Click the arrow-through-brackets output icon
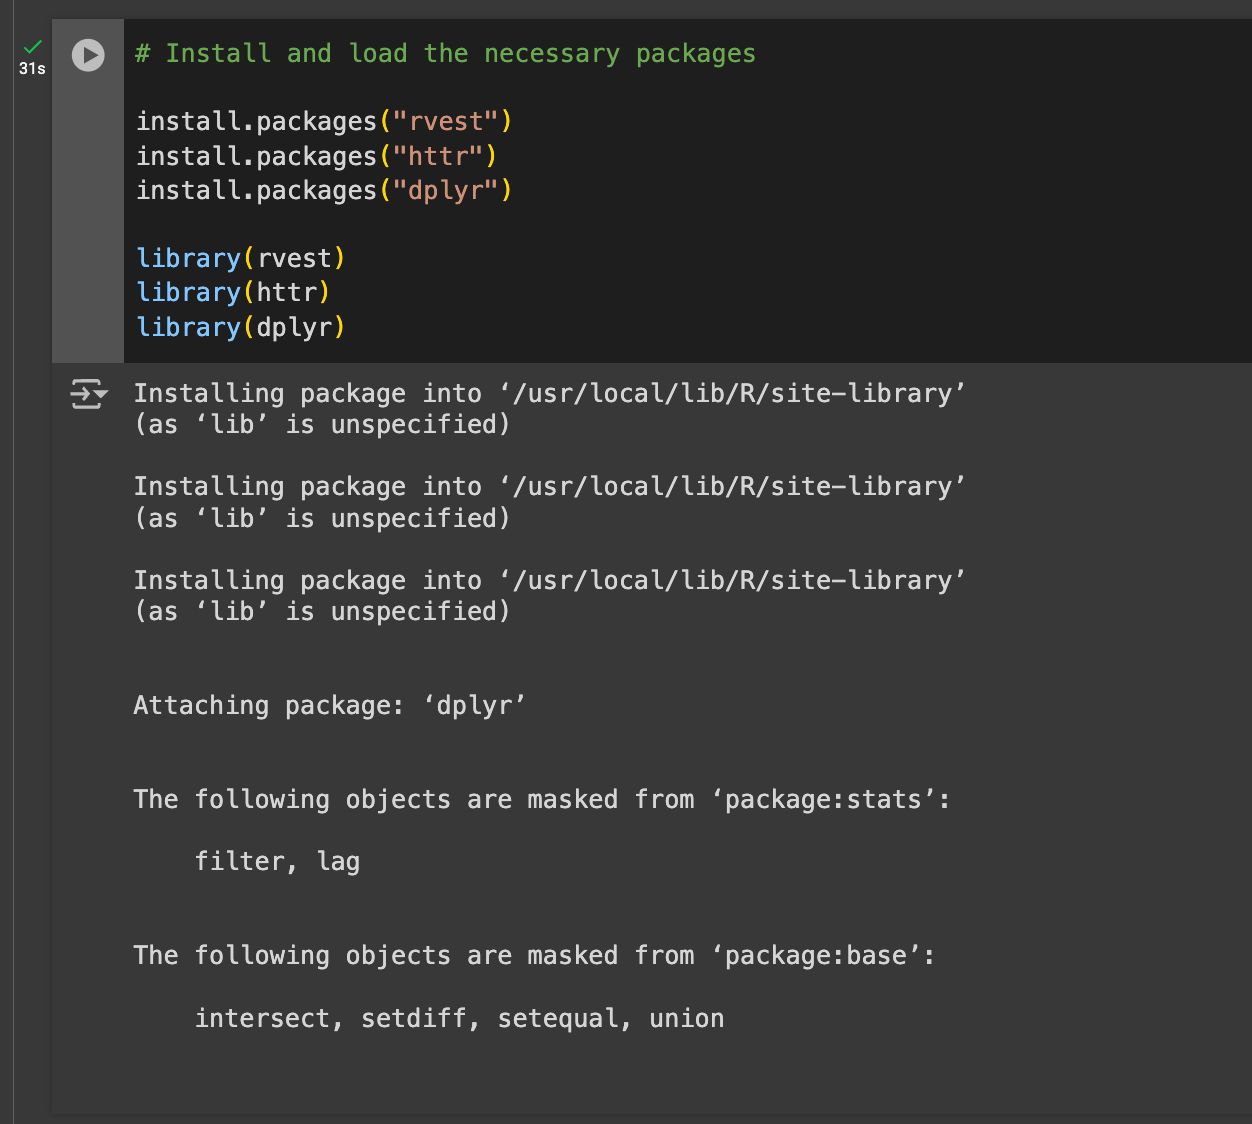Image resolution: width=1252 pixels, height=1124 pixels. [84, 394]
